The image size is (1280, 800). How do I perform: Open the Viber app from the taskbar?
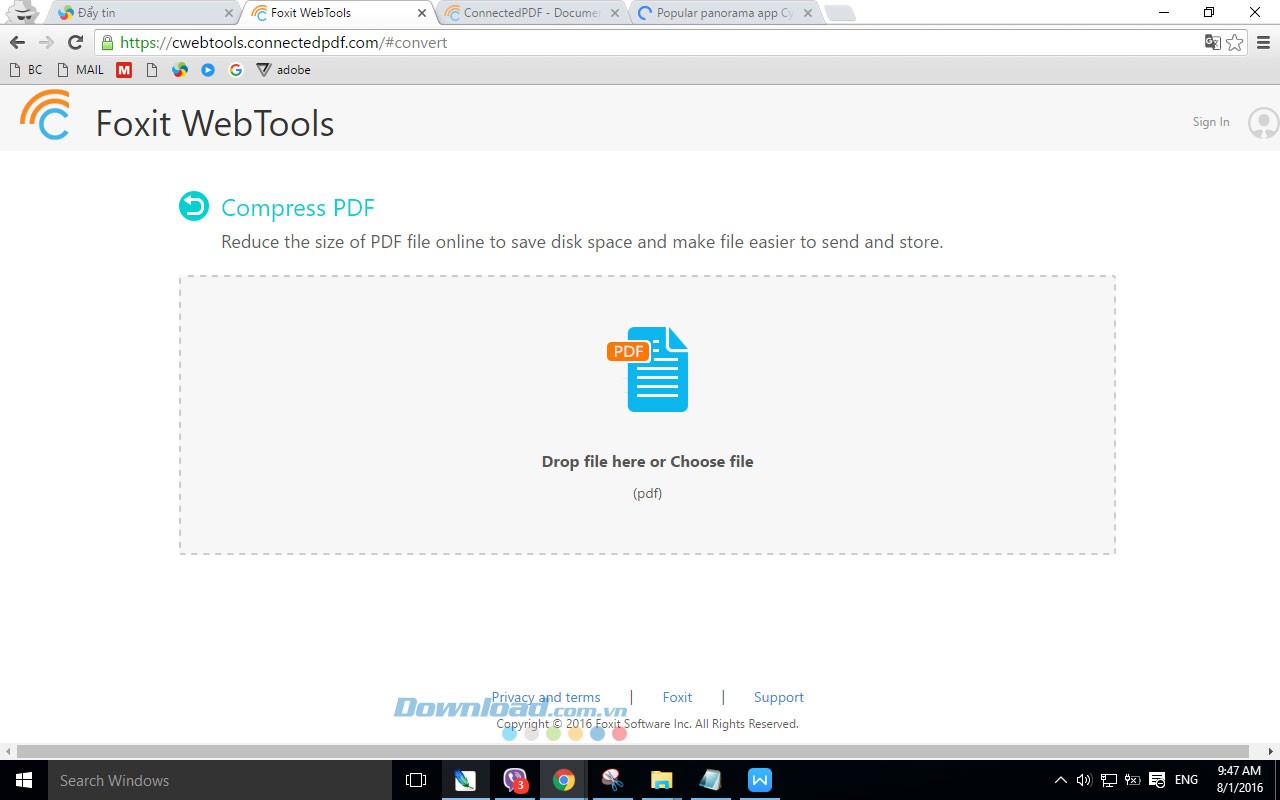click(514, 780)
